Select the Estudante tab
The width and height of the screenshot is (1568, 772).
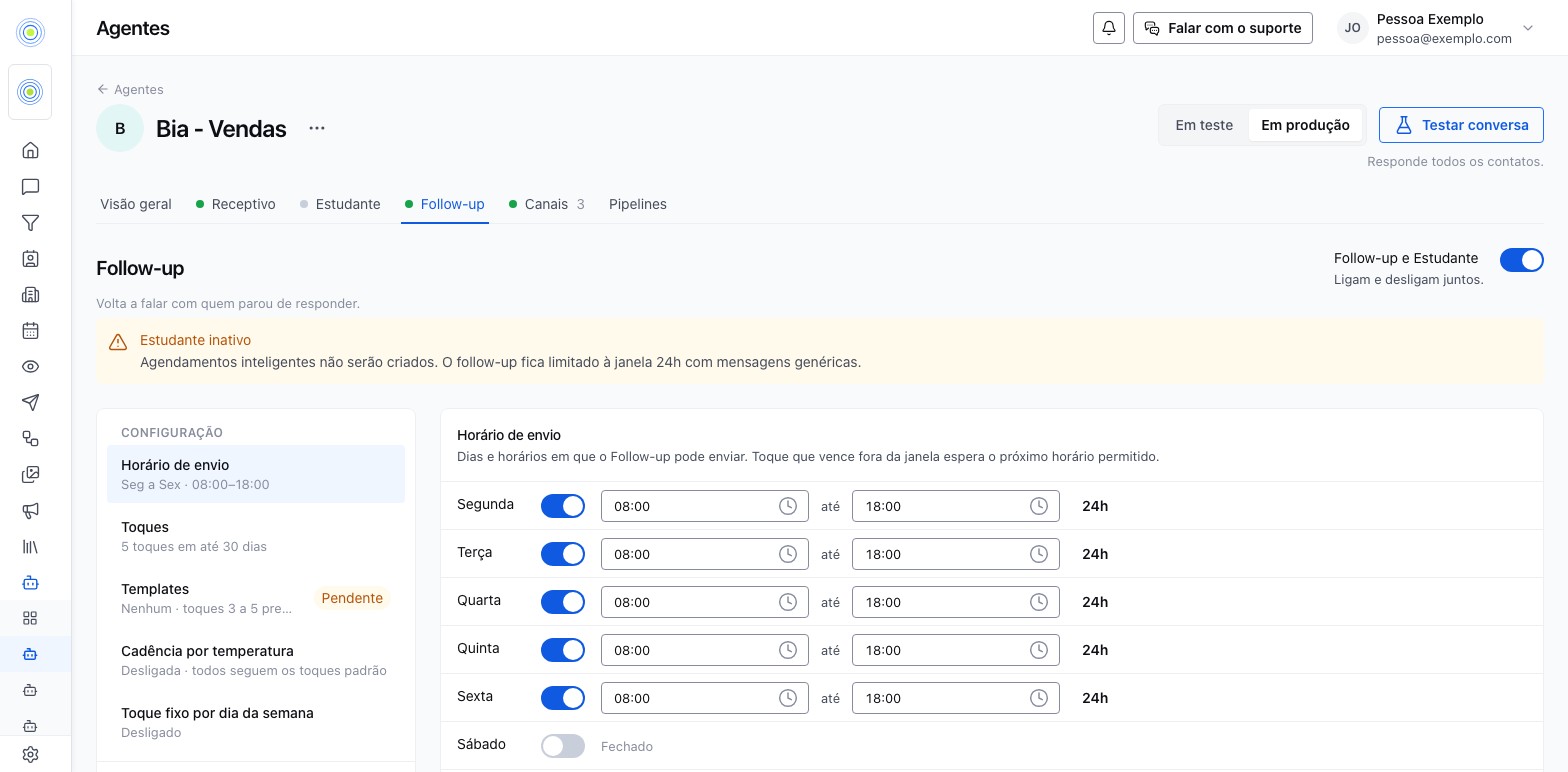click(340, 204)
